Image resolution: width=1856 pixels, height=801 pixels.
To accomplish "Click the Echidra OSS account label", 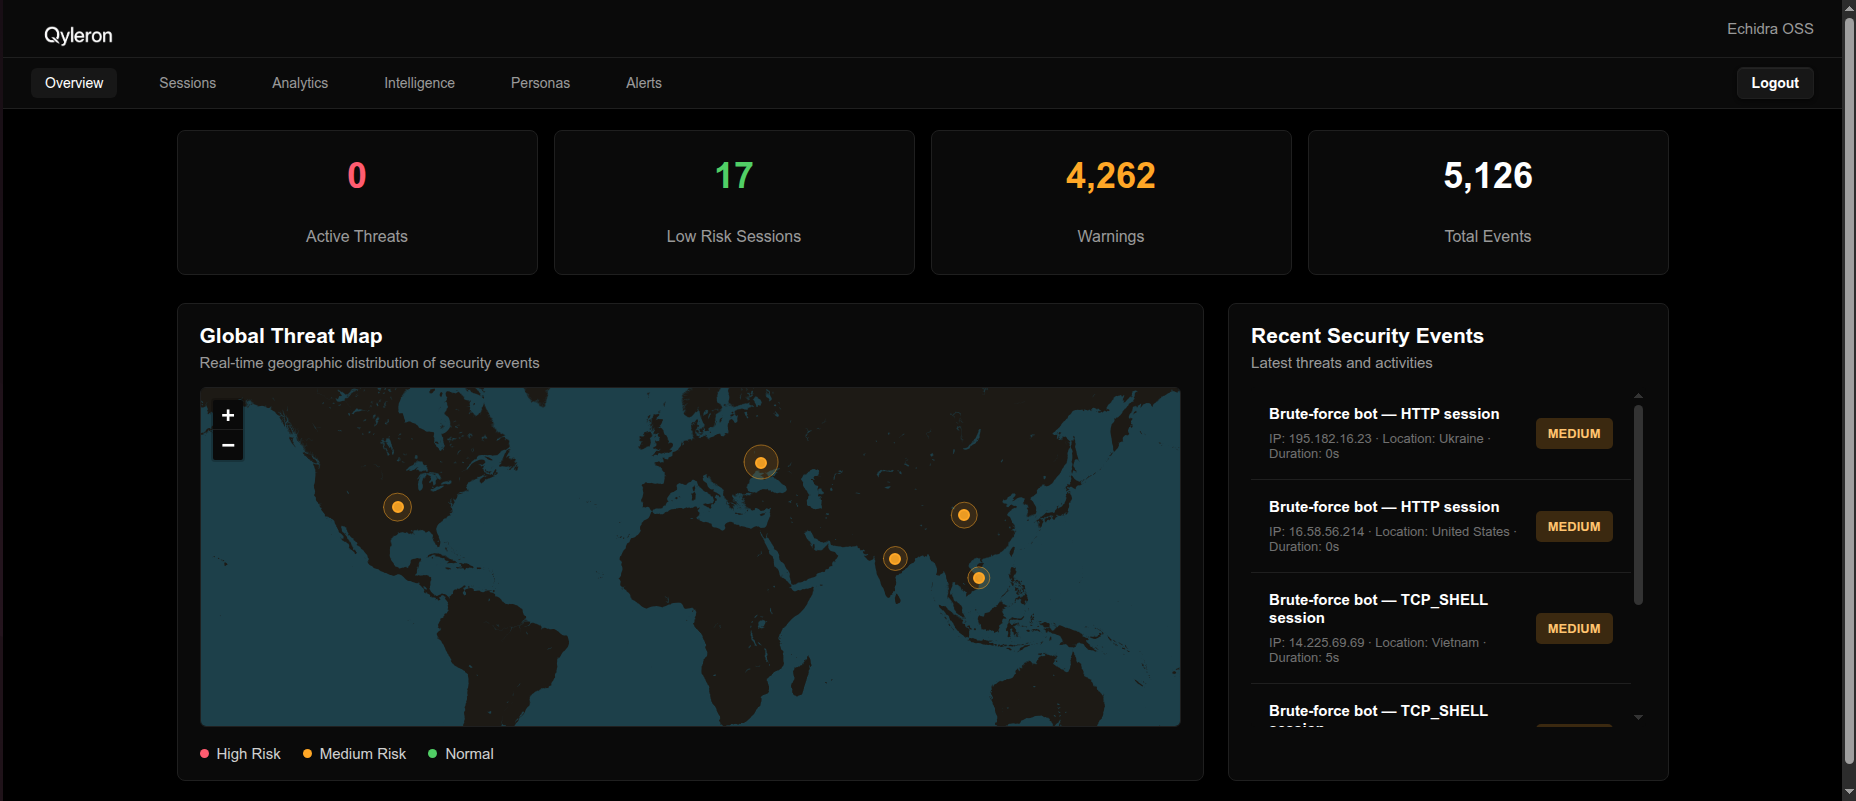I will click(x=1770, y=29).
